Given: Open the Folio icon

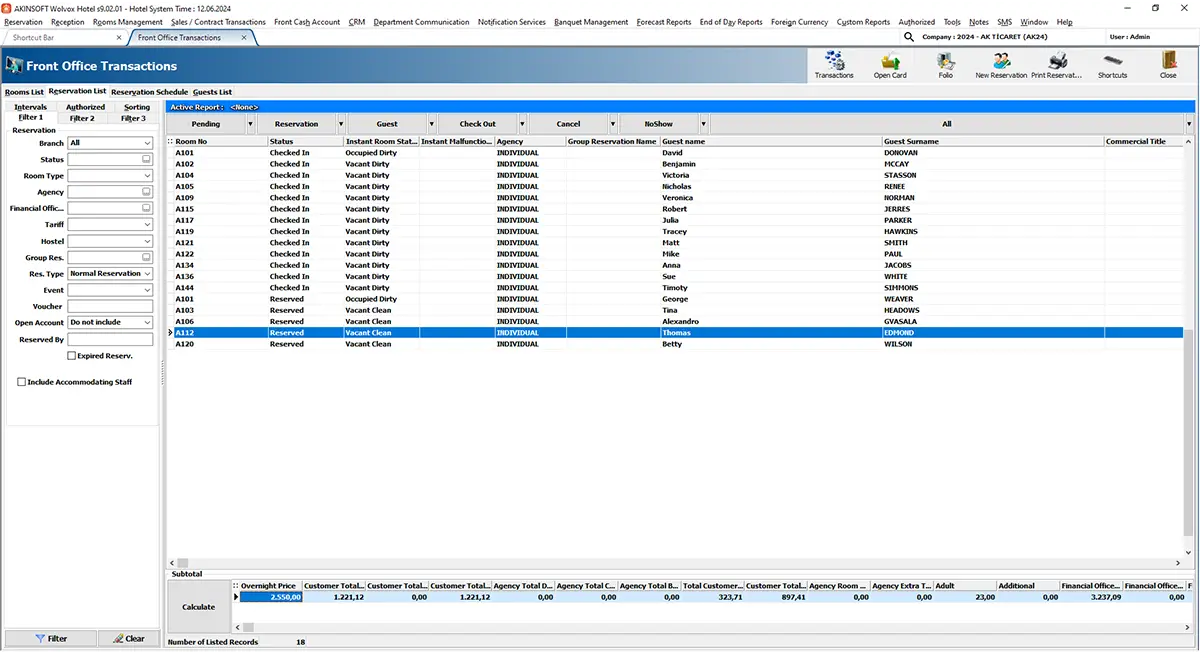Looking at the screenshot, I should click(945, 65).
